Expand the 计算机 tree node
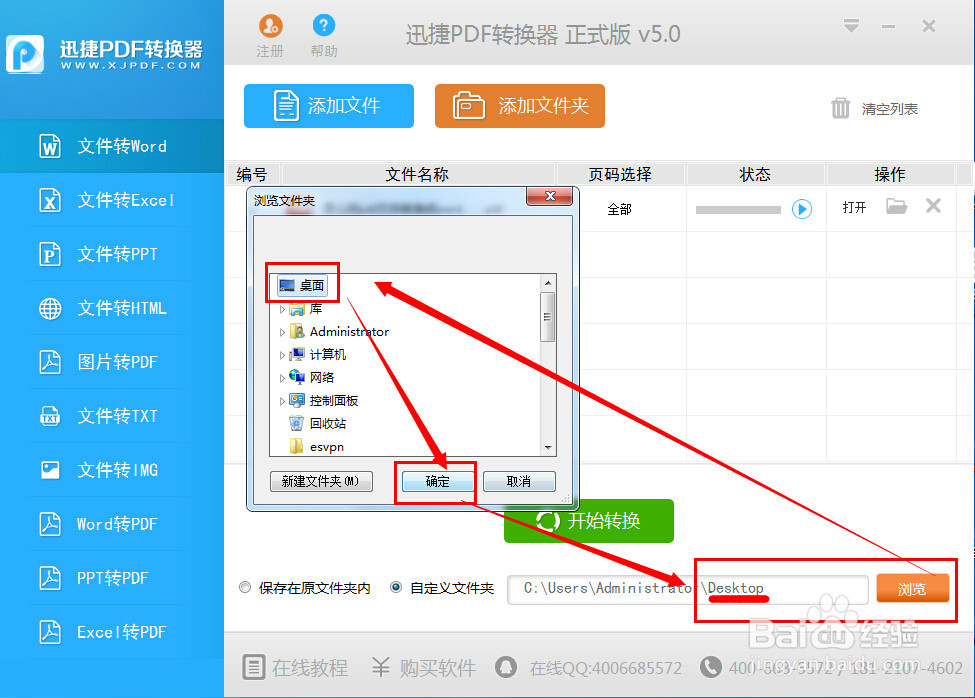 282,355
